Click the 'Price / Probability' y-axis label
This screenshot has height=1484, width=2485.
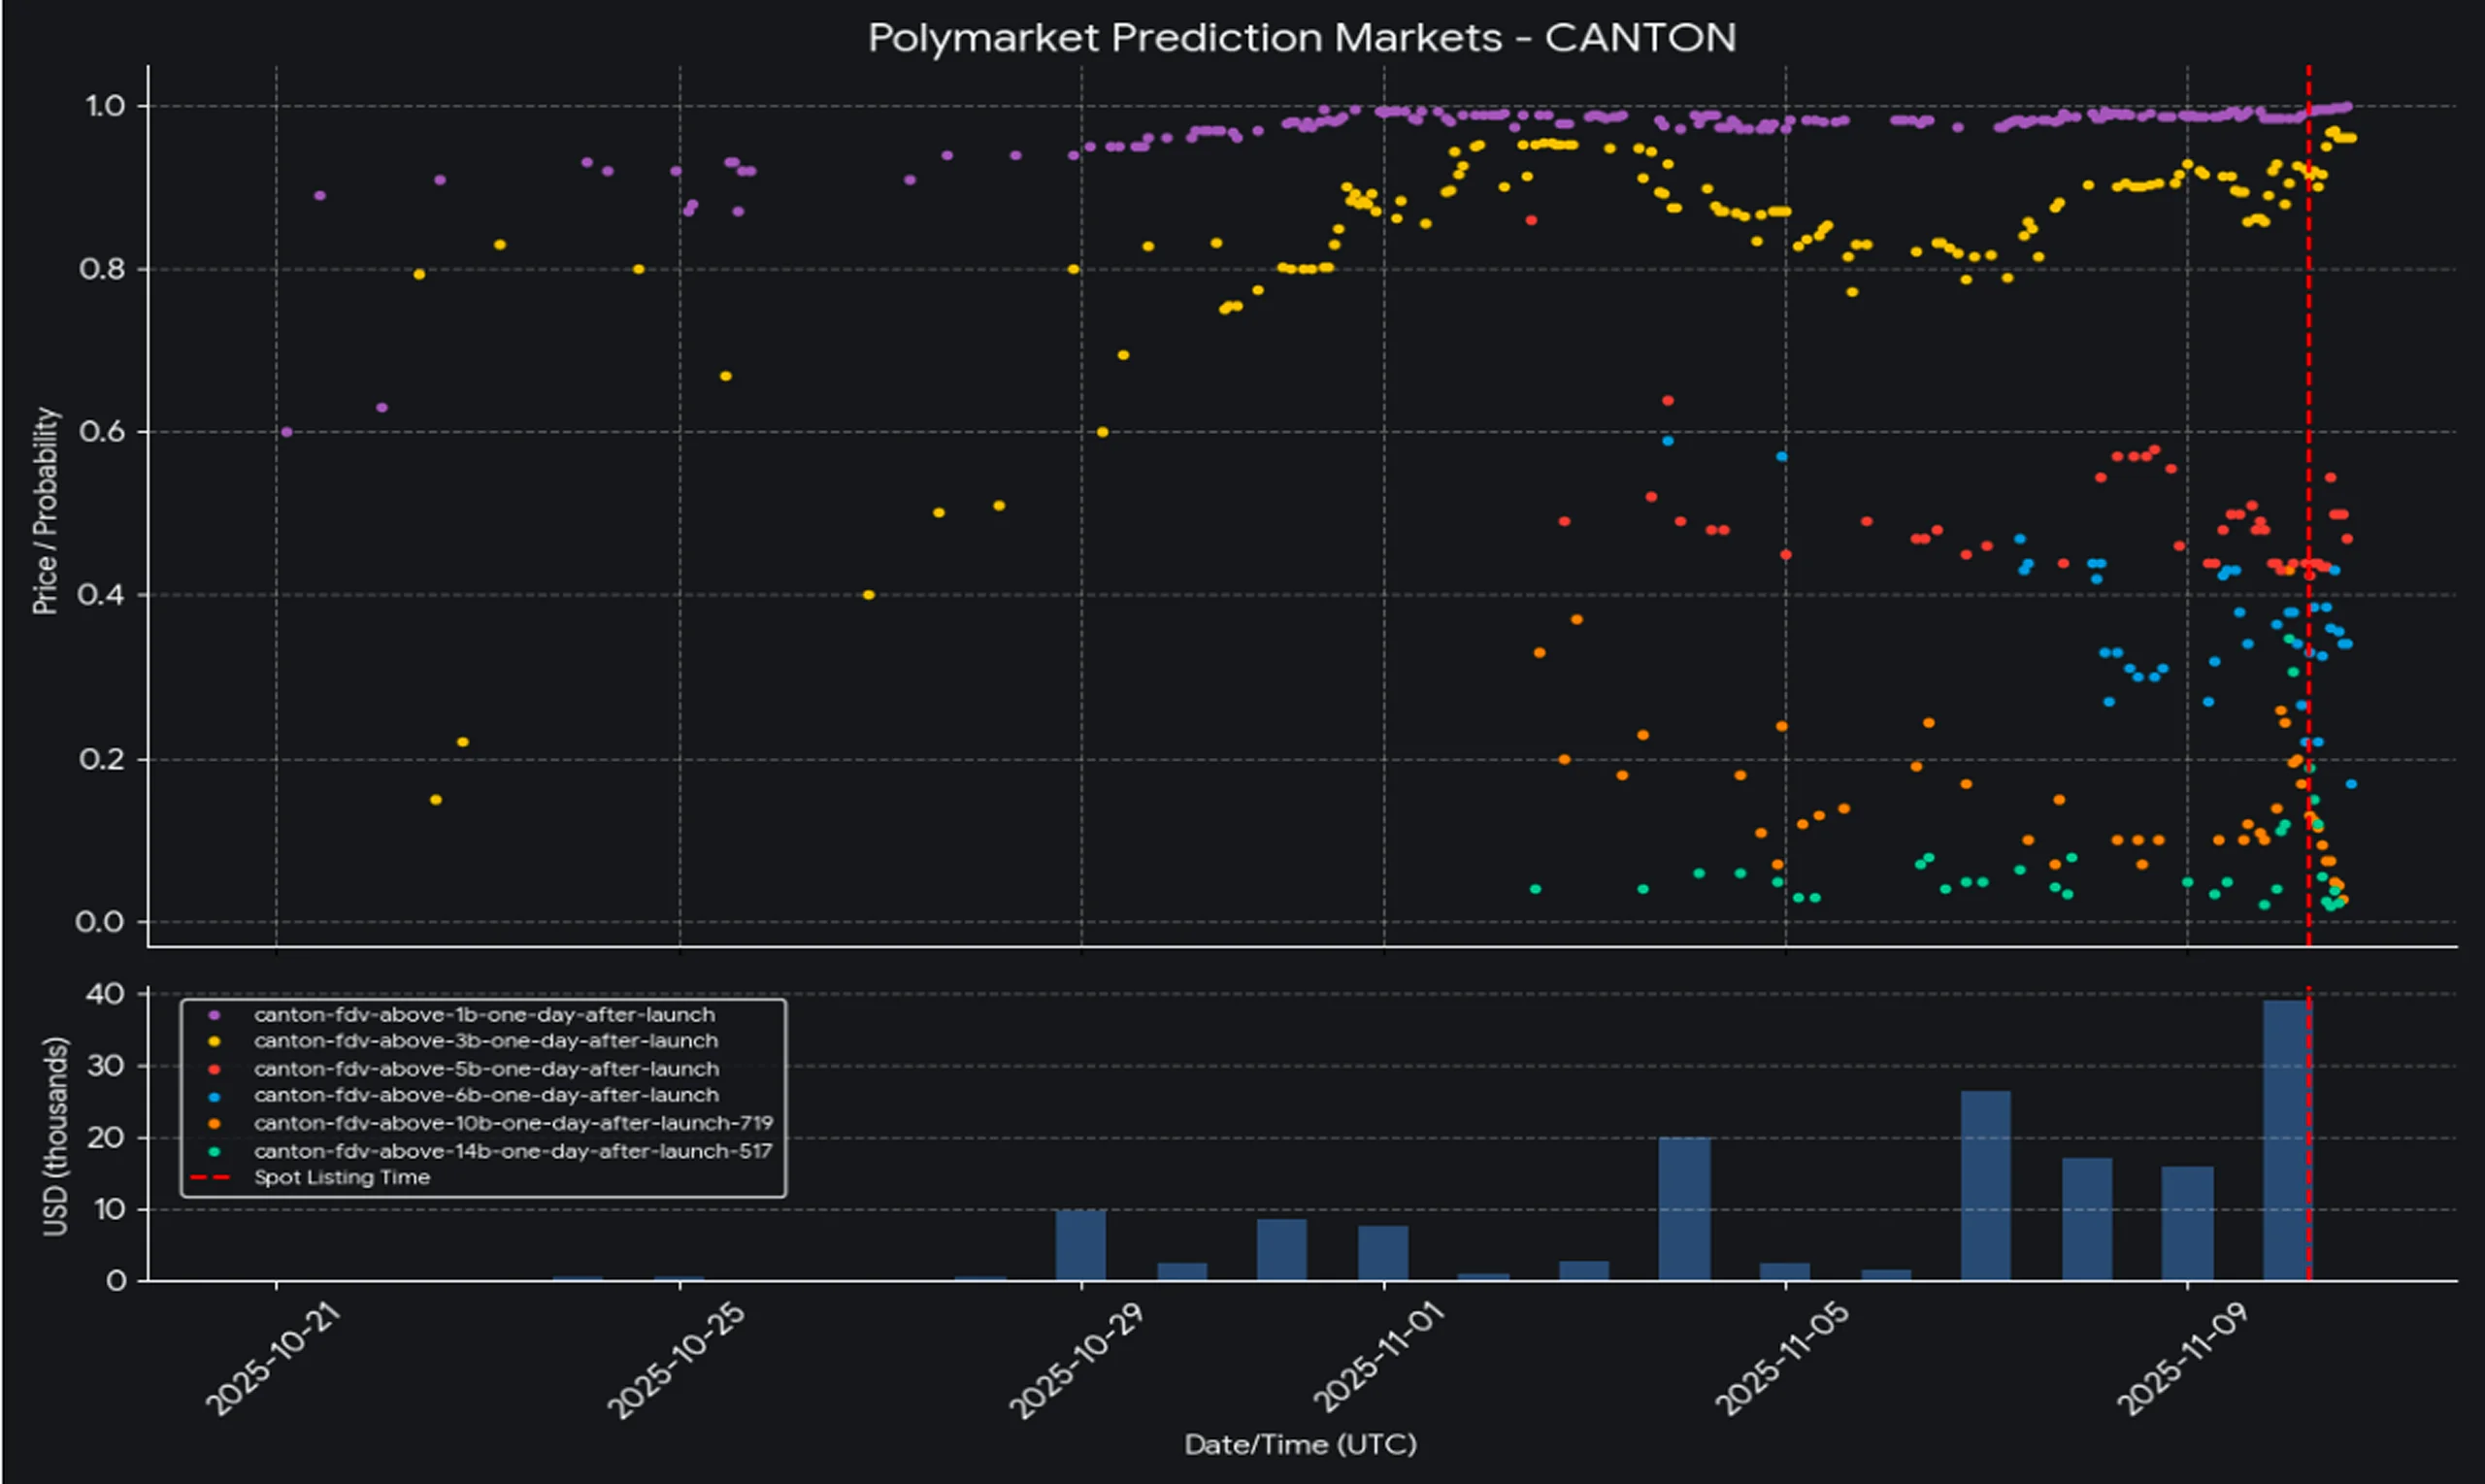[45, 510]
